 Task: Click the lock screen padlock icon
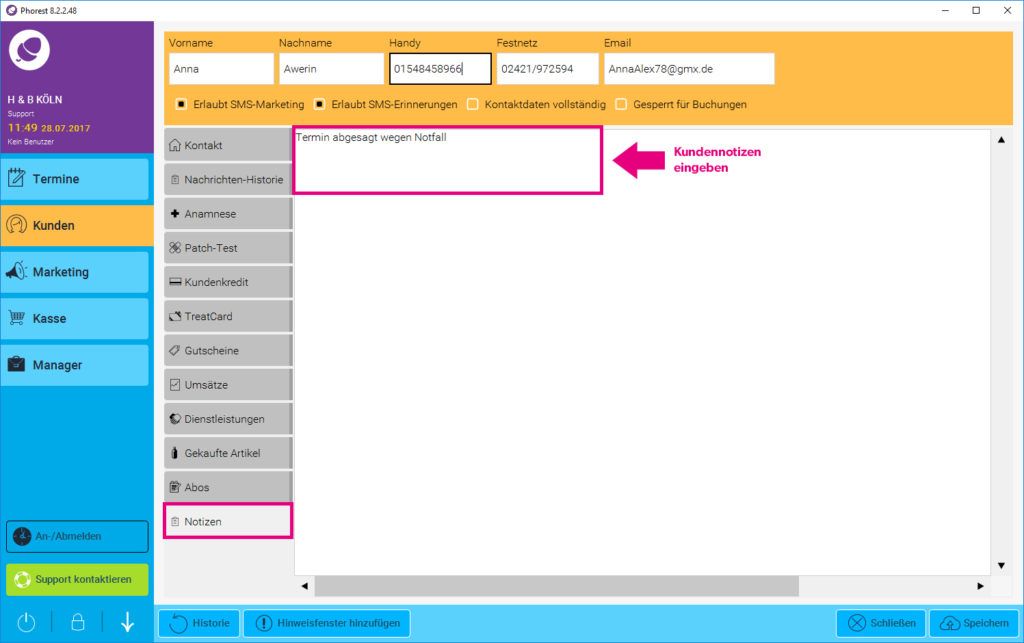pyautogui.click(x=77, y=622)
